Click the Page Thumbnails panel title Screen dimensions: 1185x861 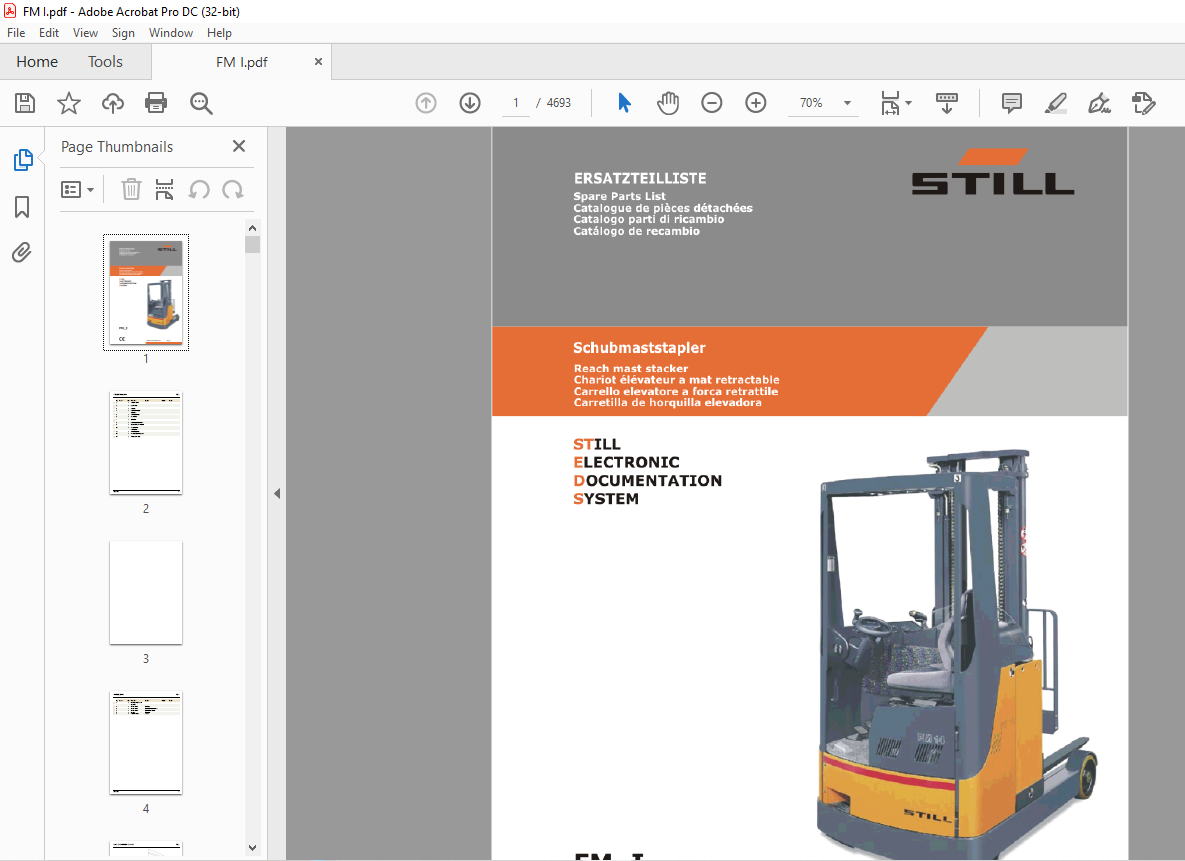117,147
